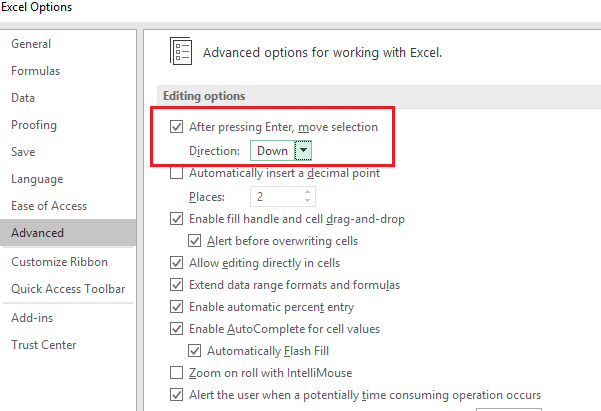The width and height of the screenshot is (601, 411).
Task: Uncheck 'Alert before overwriting cells'
Action: 195,241
